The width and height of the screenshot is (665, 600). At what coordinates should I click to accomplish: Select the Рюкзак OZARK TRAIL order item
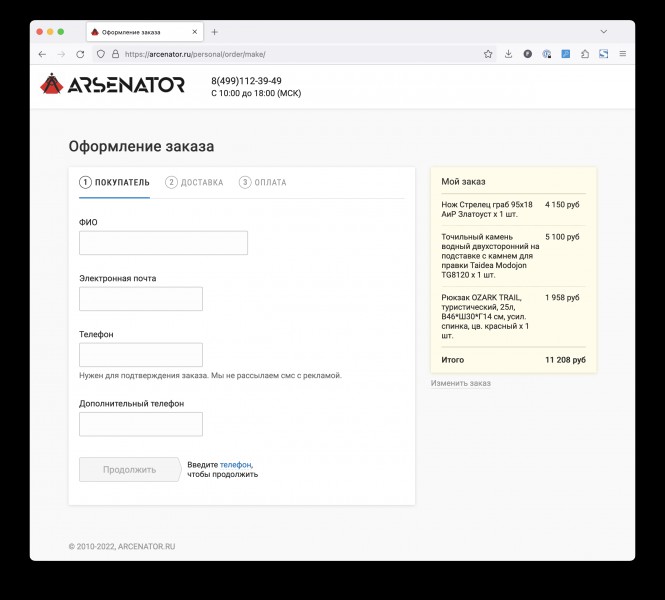(485, 316)
